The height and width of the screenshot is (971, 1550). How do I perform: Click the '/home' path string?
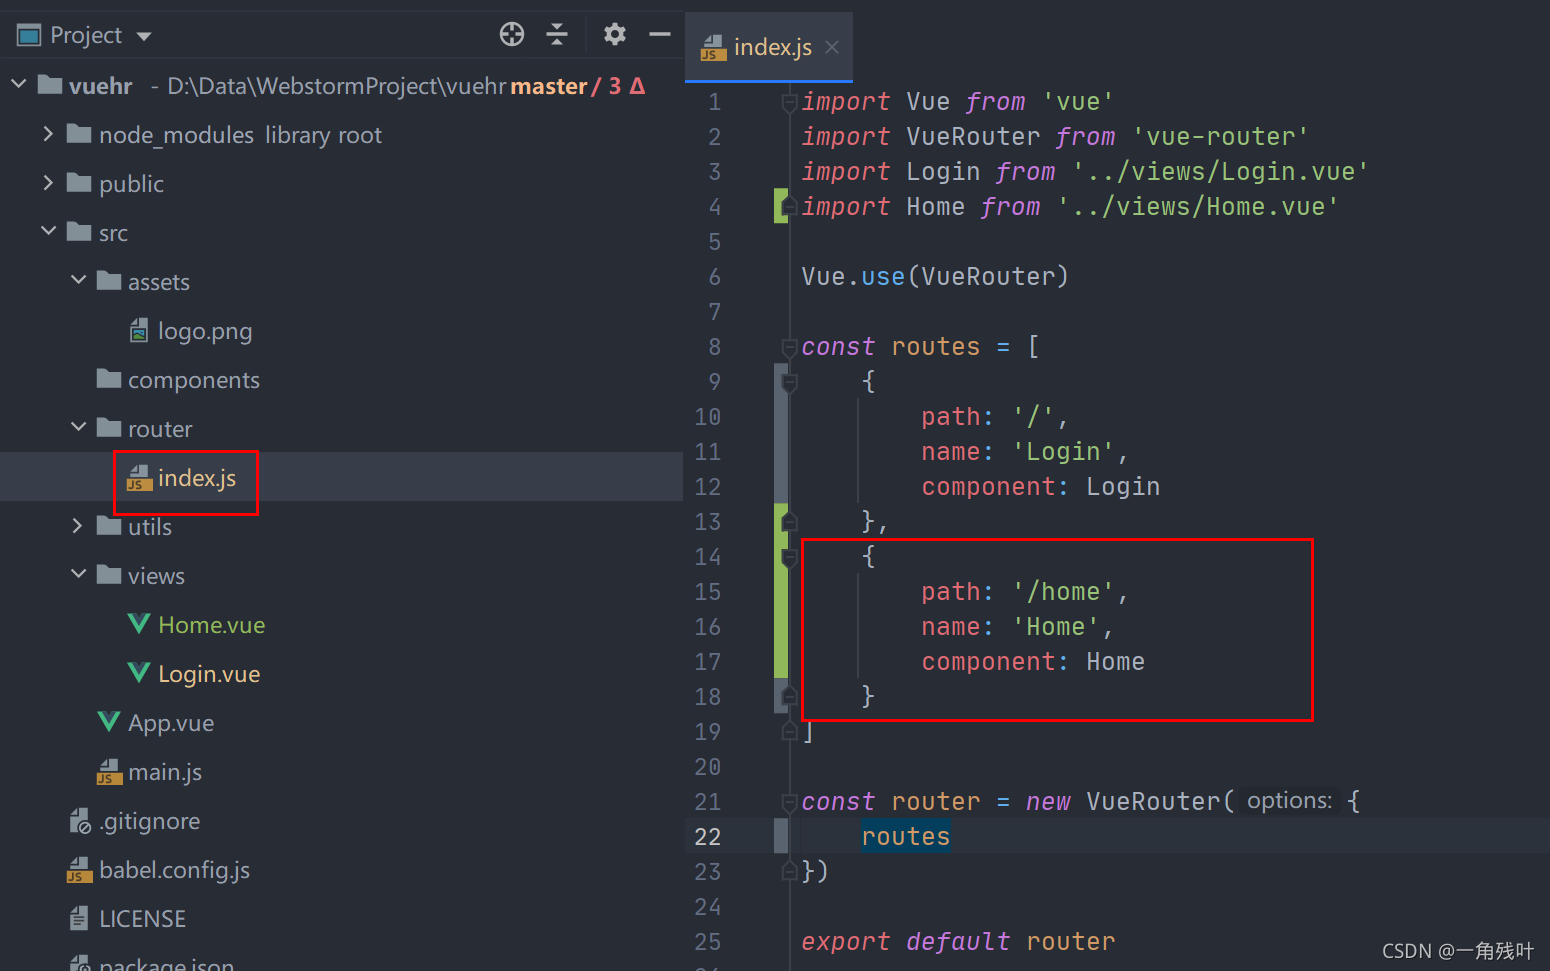pyautogui.click(x=1063, y=592)
